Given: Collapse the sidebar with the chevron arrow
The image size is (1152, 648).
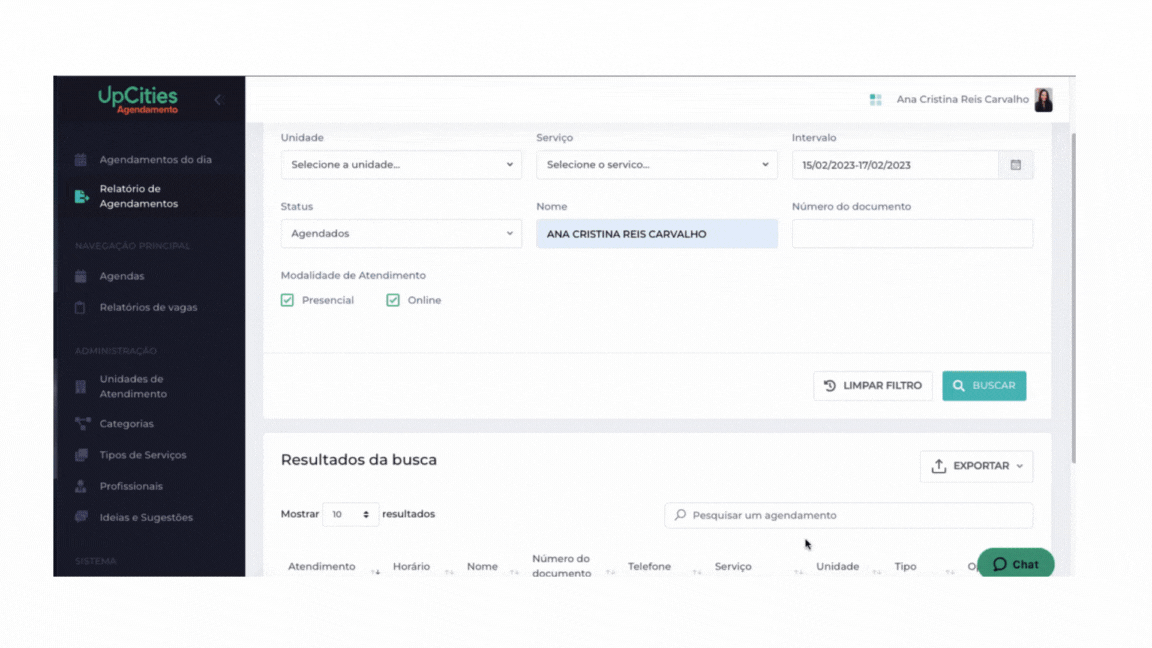Looking at the screenshot, I should (x=218, y=99).
